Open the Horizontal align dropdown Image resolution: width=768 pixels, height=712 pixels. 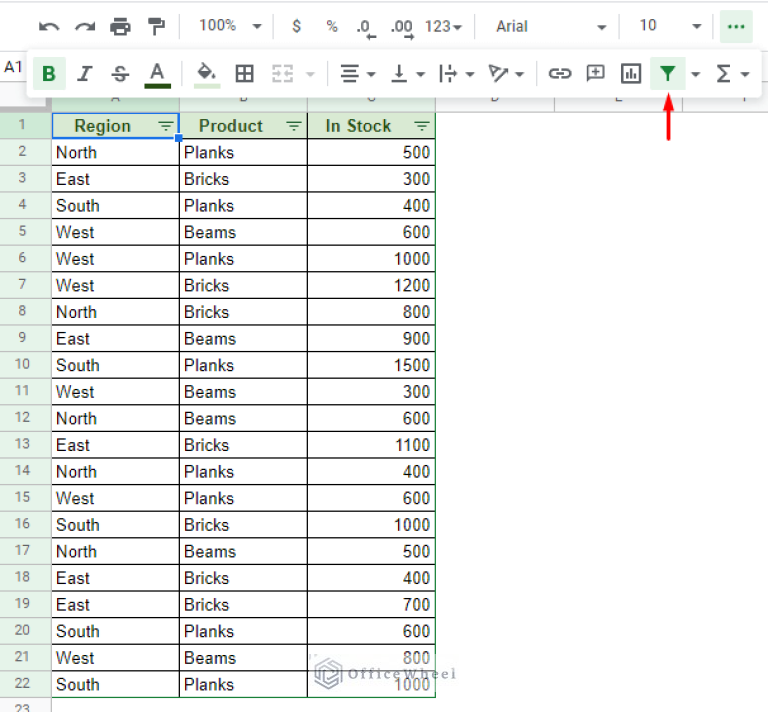point(358,74)
